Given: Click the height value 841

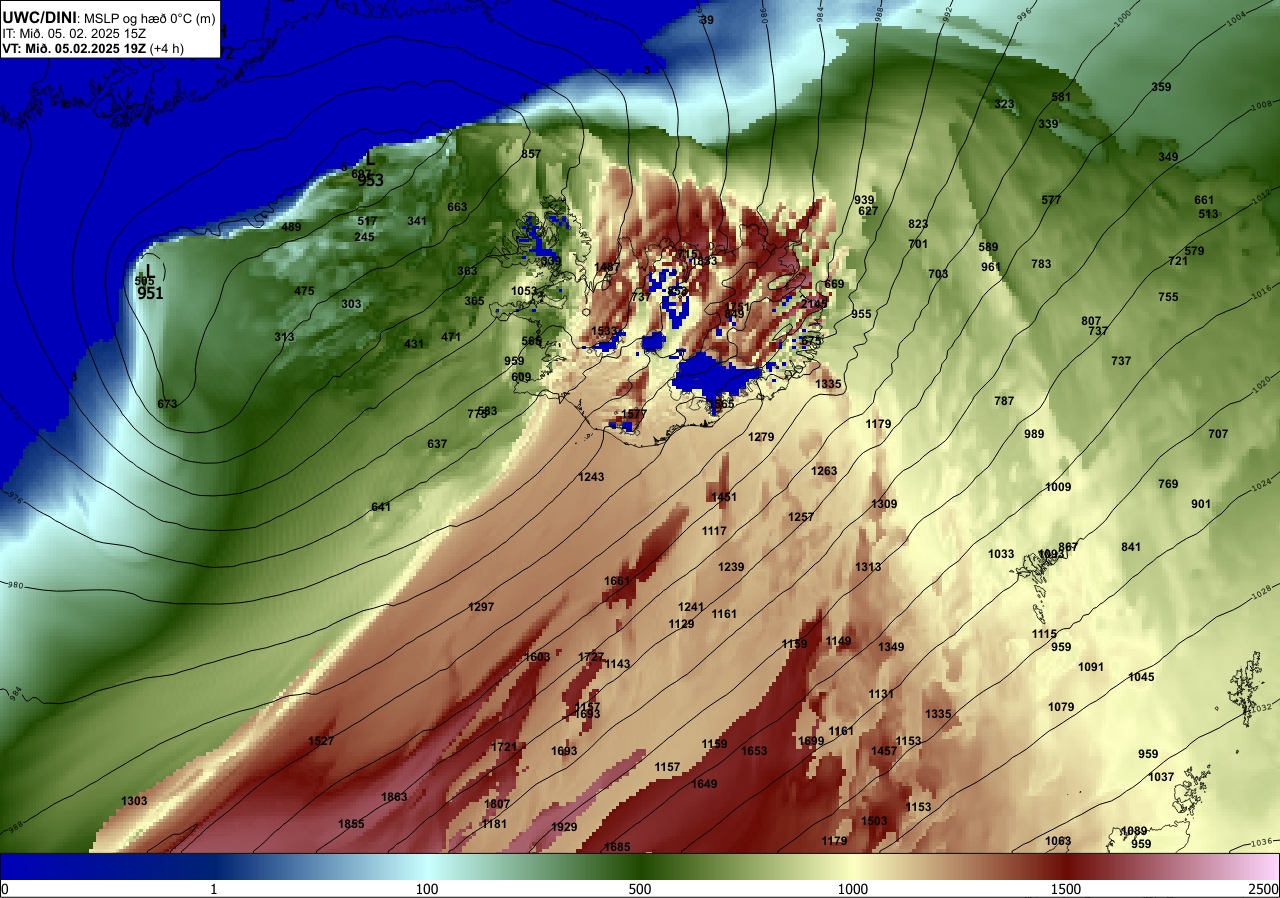Looking at the screenshot, I should (x=1131, y=547).
